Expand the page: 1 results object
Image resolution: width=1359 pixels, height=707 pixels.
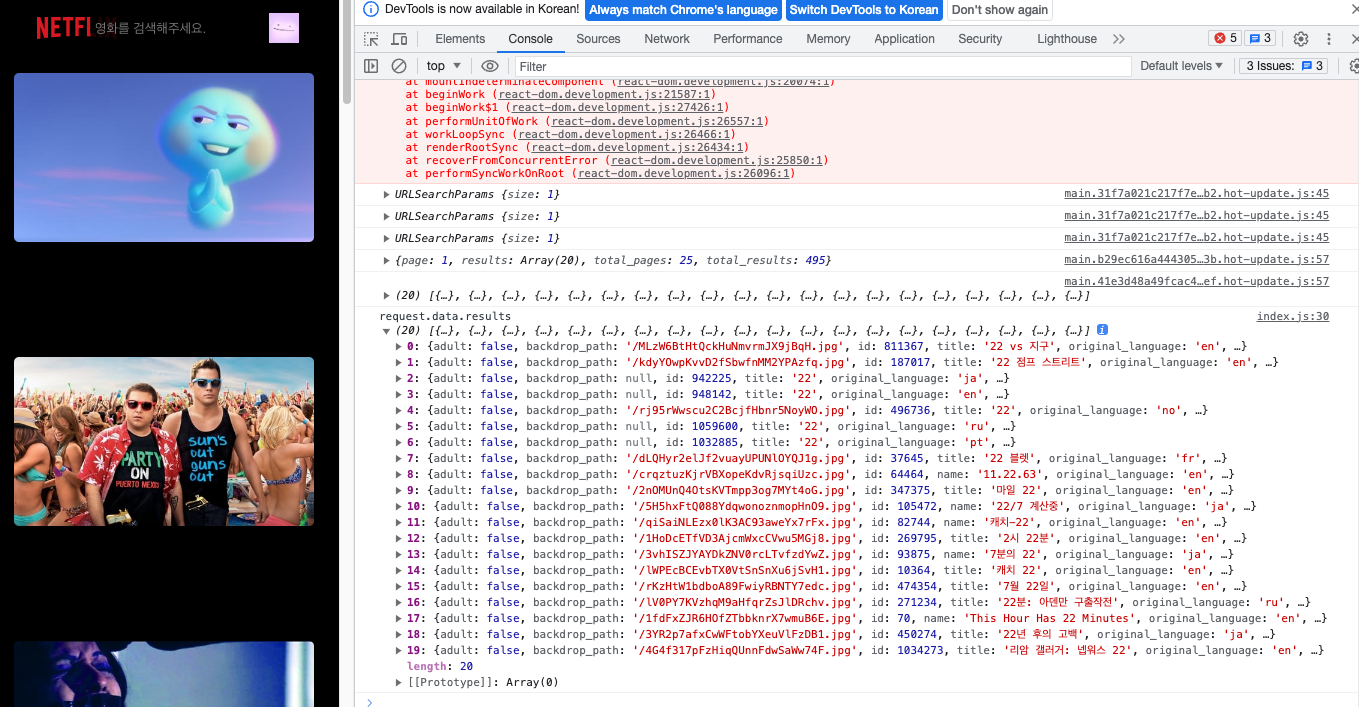click(x=387, y=260)
